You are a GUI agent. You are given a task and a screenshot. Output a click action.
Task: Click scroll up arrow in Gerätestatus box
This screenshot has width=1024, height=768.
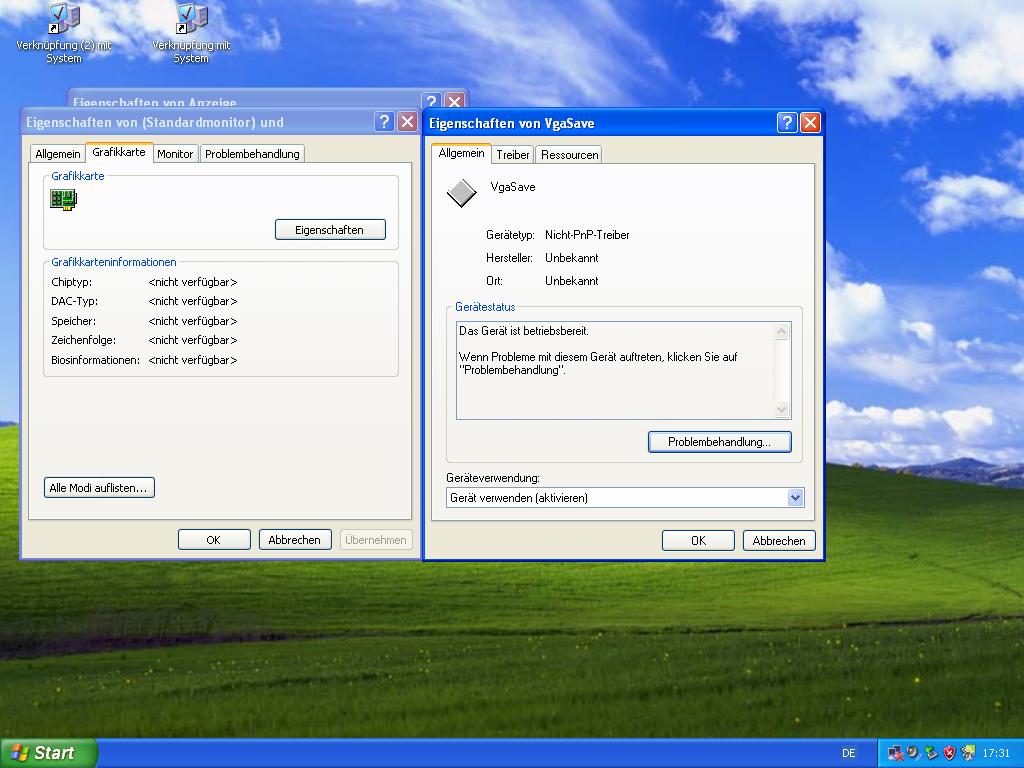[x=782, y=332]
